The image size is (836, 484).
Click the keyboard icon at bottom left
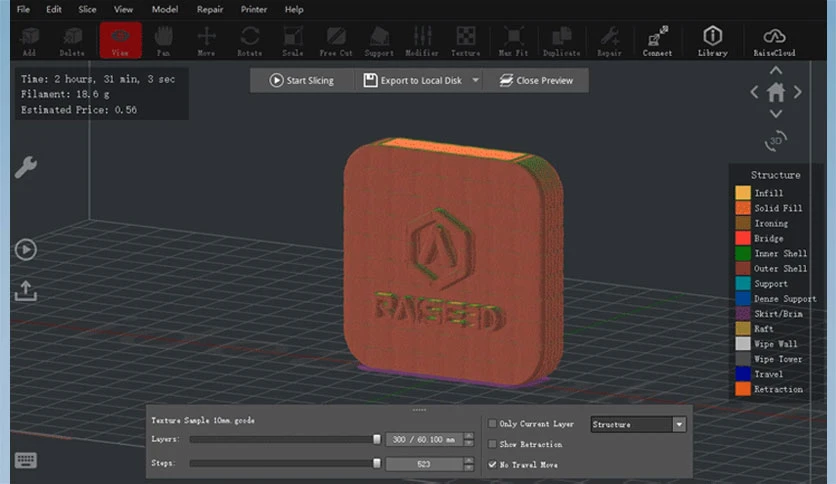click(26, 460)
